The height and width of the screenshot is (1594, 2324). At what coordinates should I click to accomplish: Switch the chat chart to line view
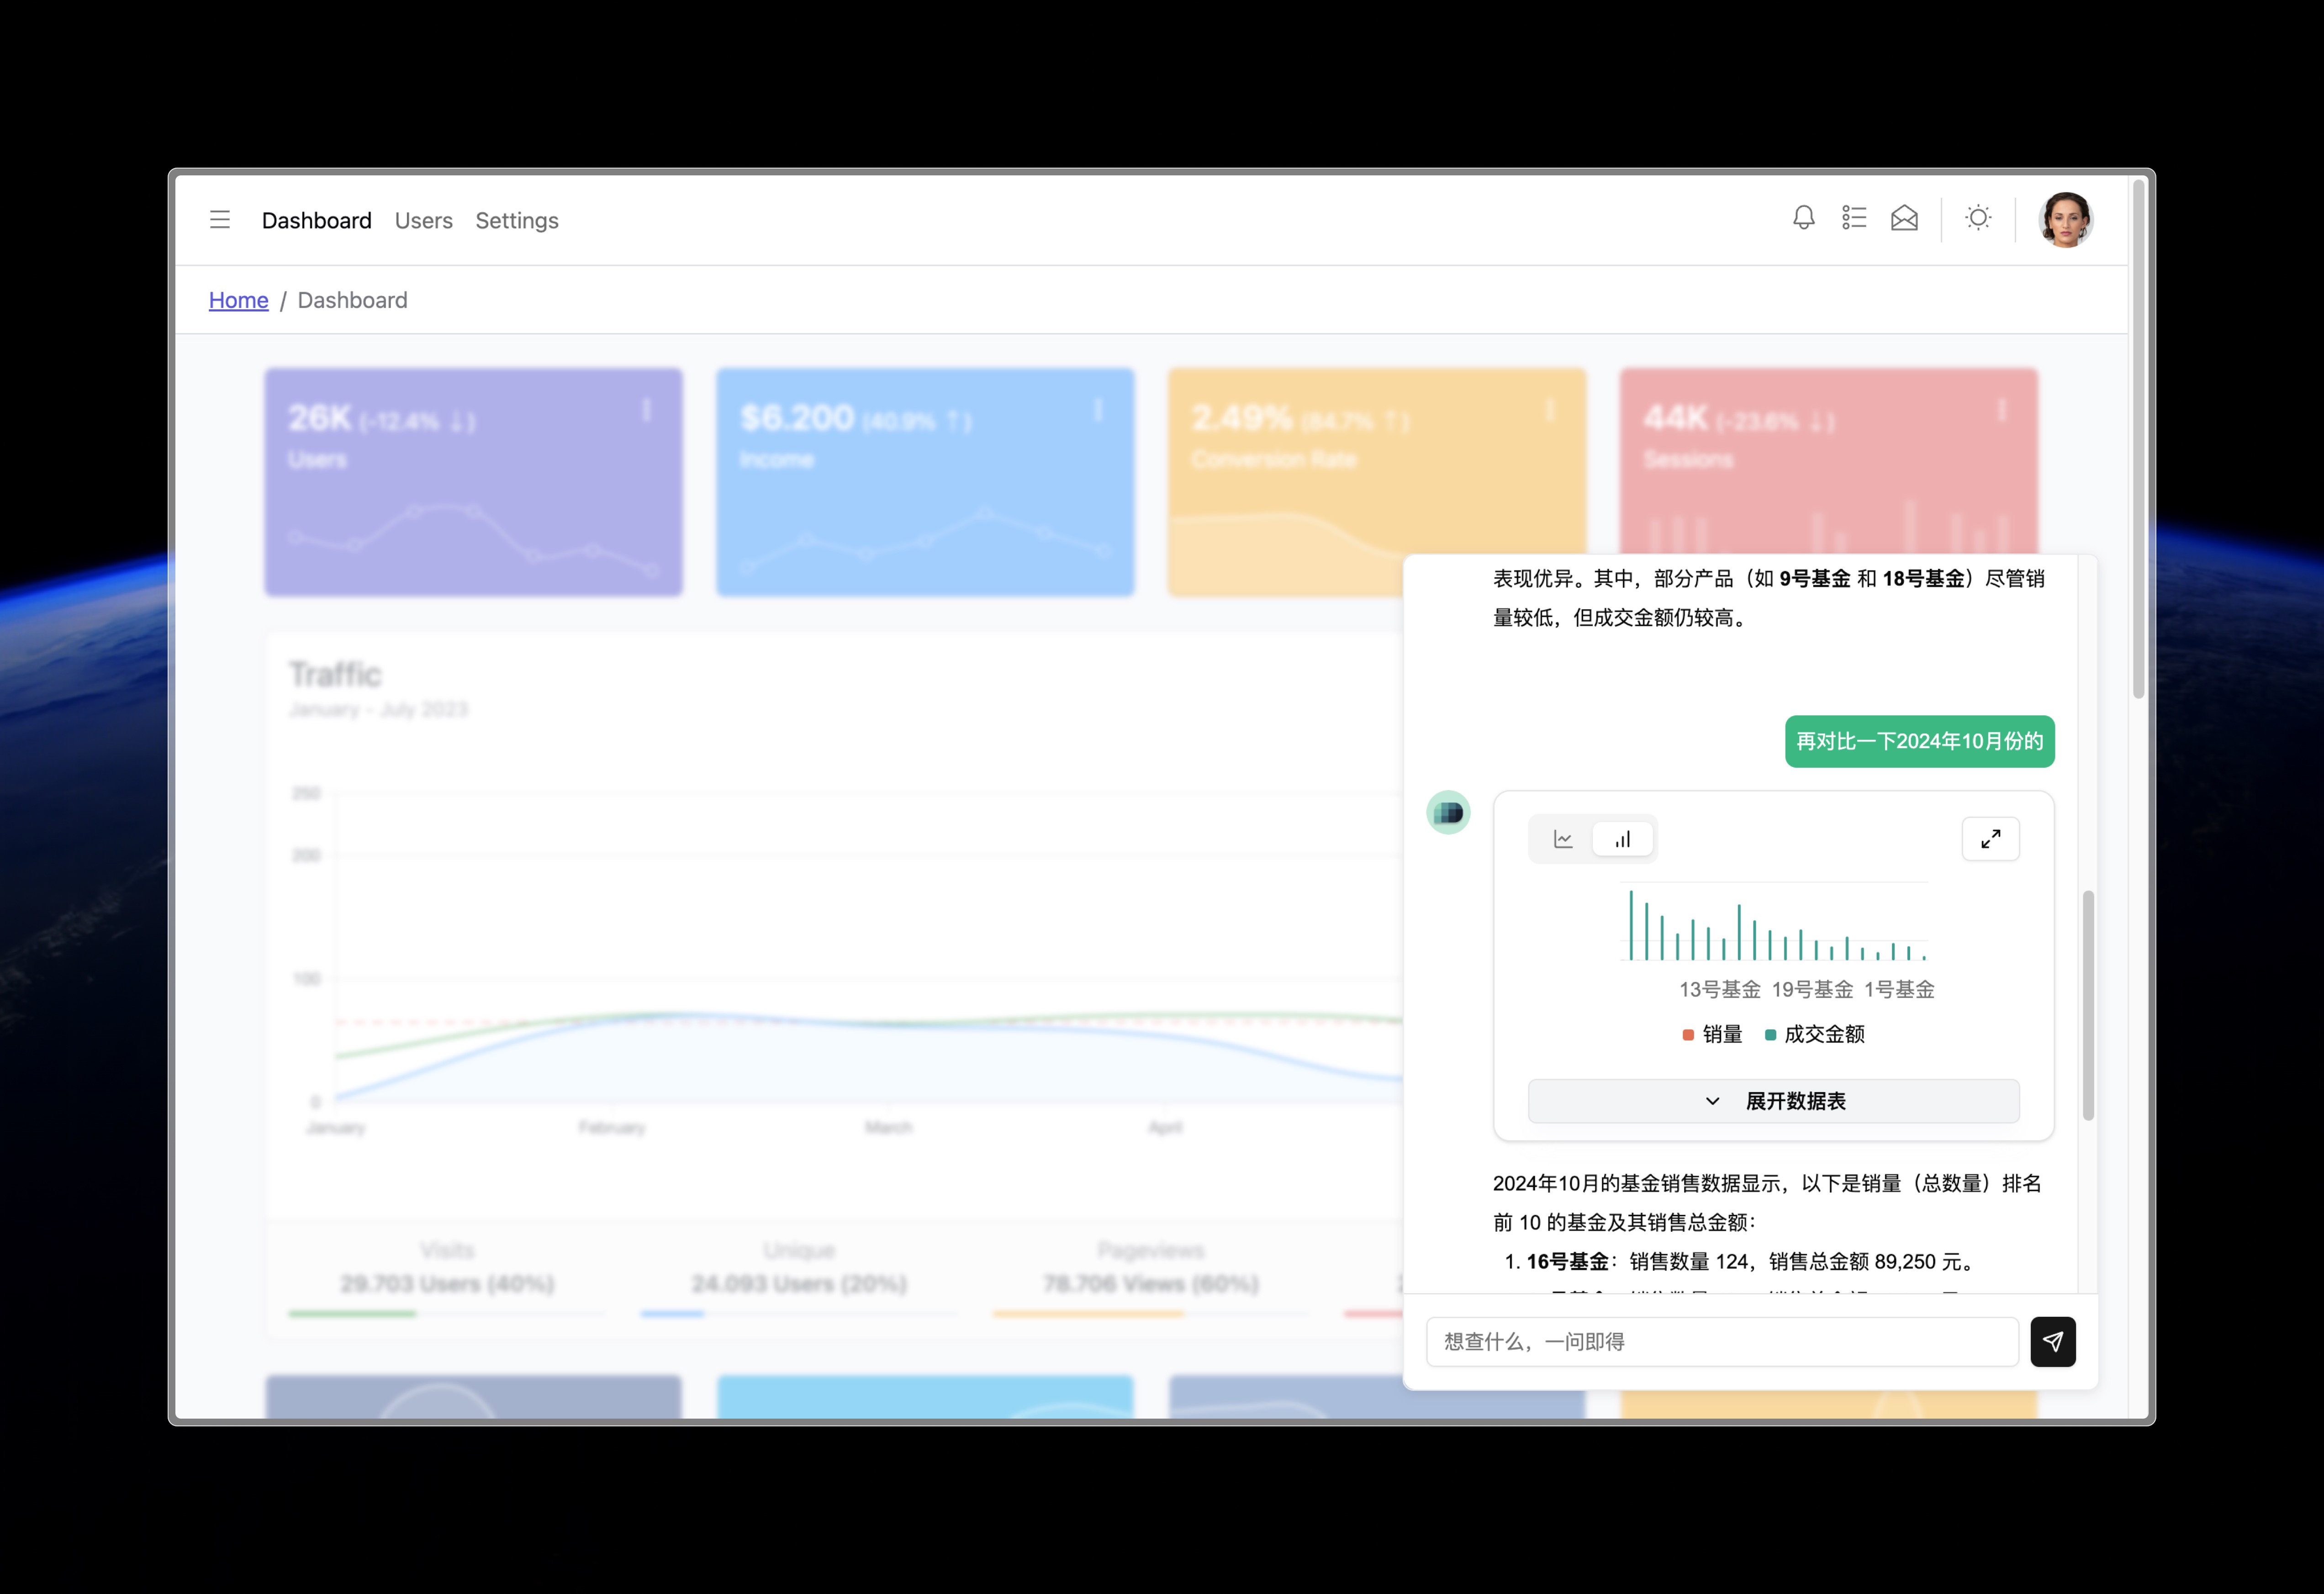point(1564,839)
